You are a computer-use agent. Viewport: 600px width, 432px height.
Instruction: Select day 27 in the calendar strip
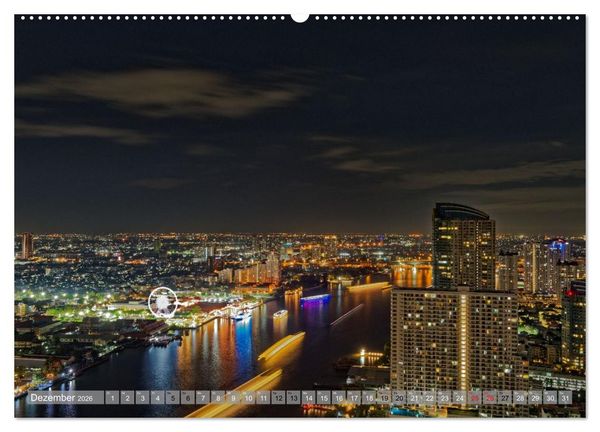[505, 398]
